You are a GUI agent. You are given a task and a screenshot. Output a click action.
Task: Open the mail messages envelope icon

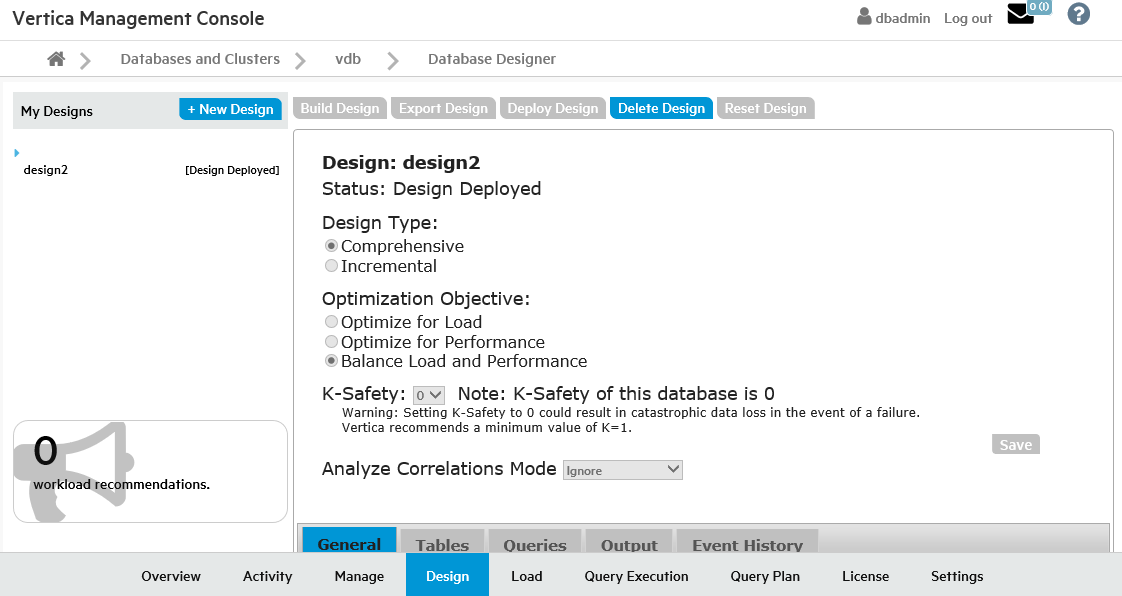pyautogui.click(x=1020, y=15)
